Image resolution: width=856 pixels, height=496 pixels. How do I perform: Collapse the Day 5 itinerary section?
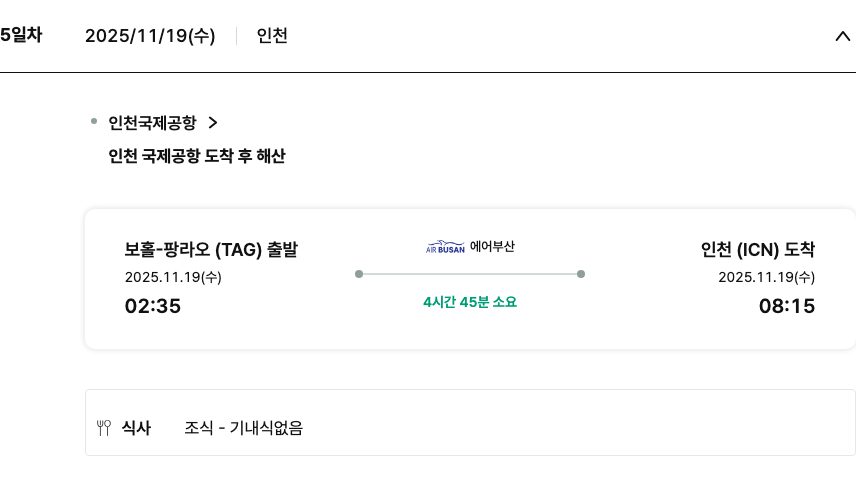841,36
